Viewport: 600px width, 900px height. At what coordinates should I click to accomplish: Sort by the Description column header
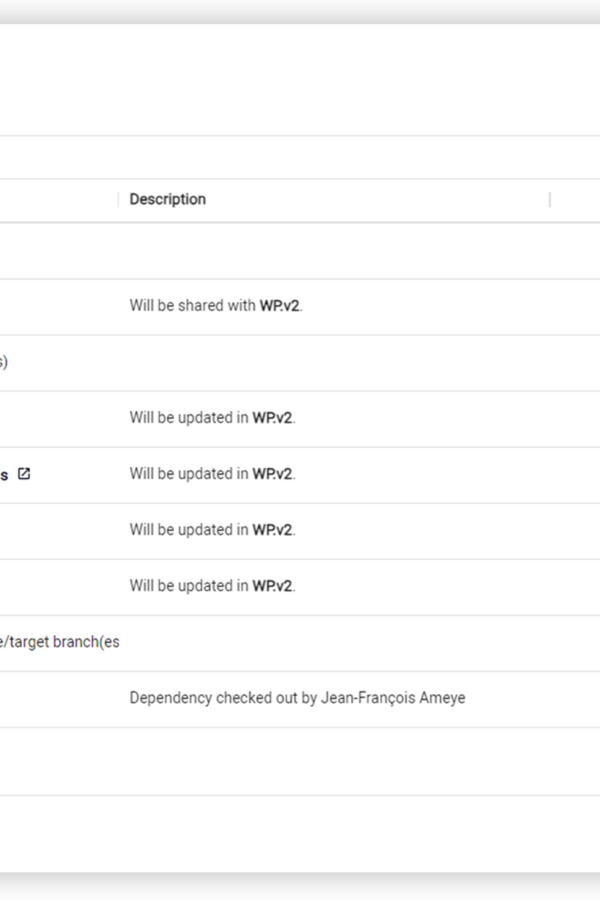(x=168, y=199)
